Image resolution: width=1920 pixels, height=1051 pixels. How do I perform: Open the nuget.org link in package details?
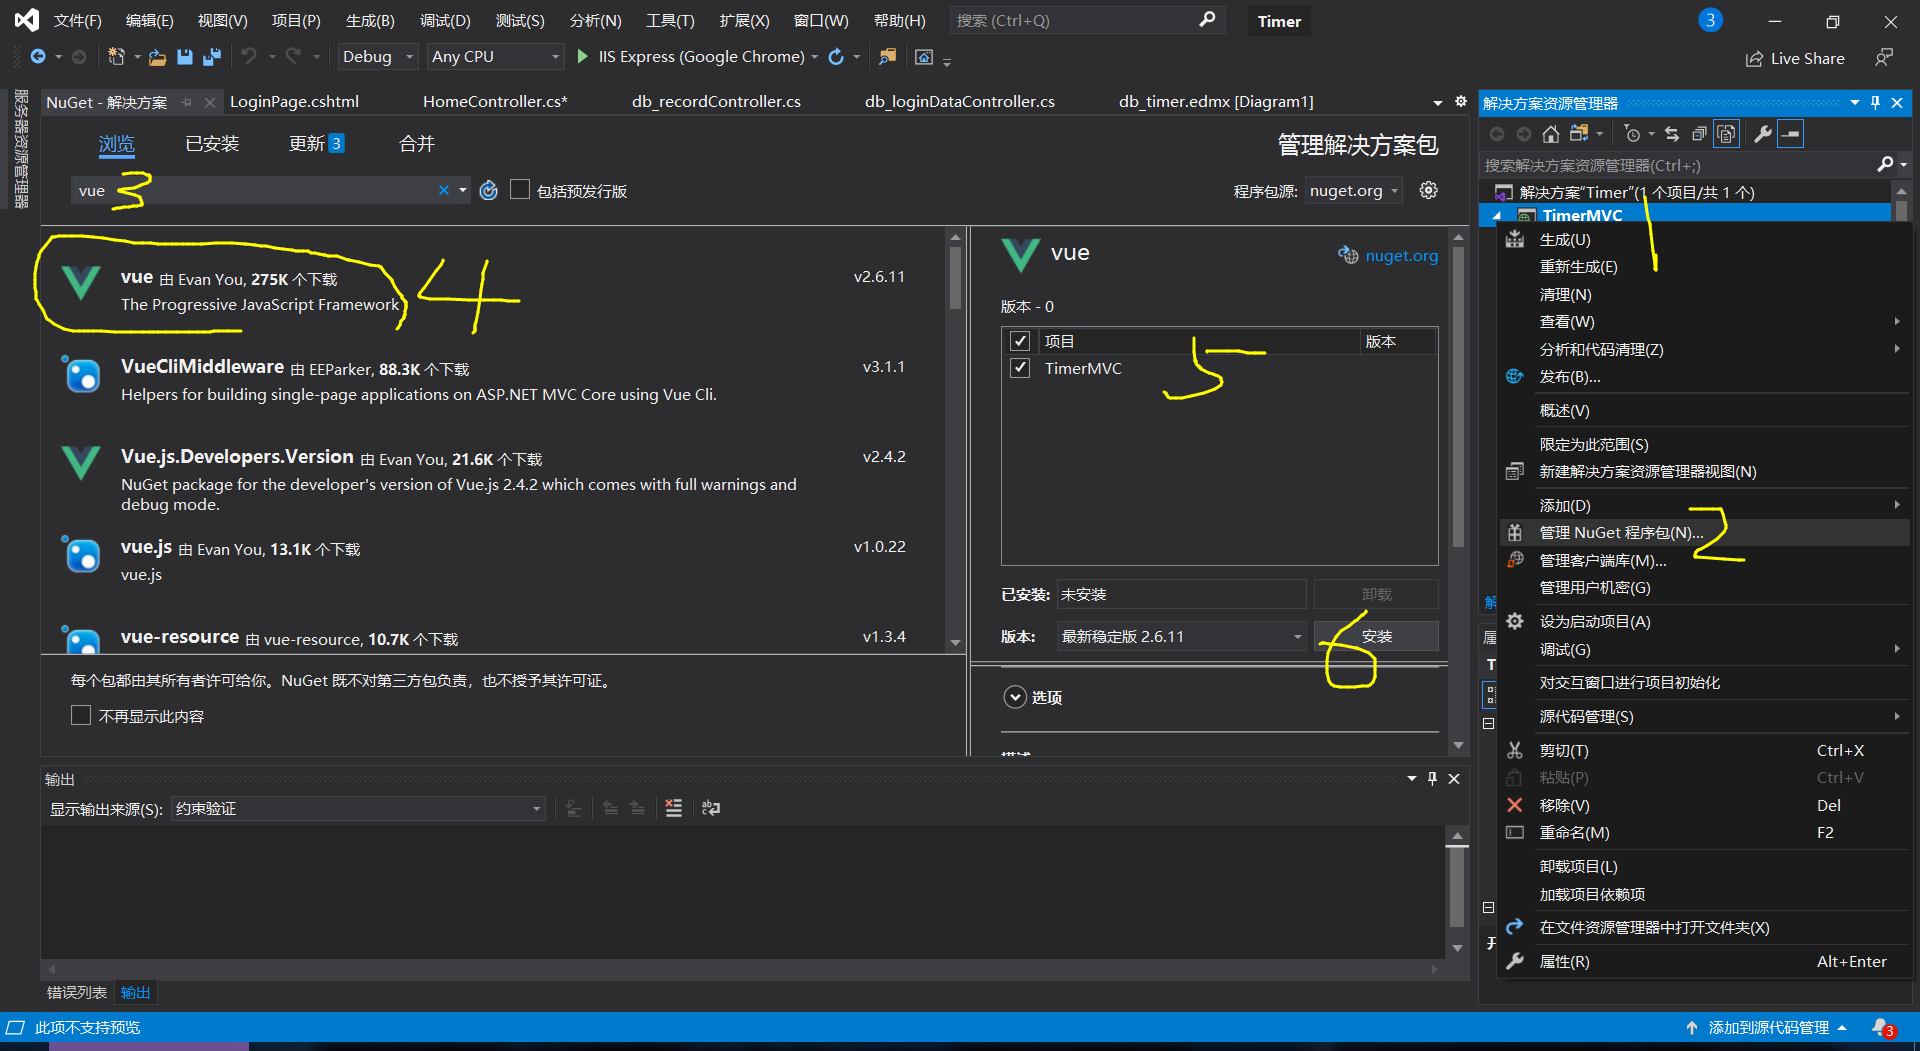1401,255
